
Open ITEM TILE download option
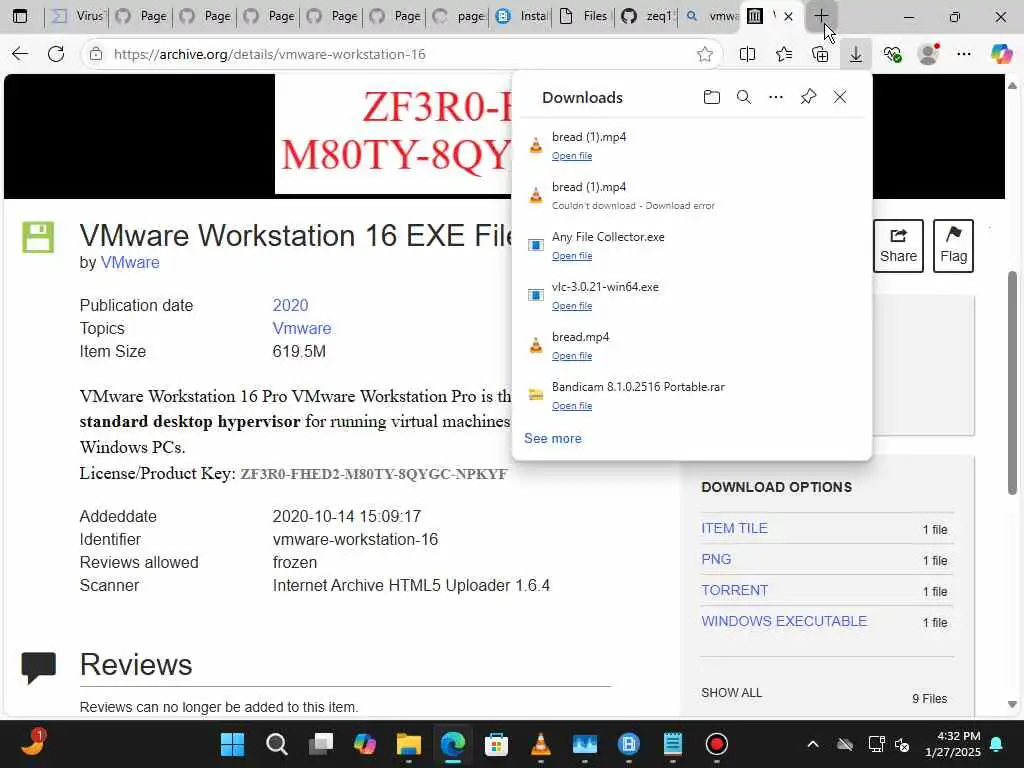tap(734, 528)
